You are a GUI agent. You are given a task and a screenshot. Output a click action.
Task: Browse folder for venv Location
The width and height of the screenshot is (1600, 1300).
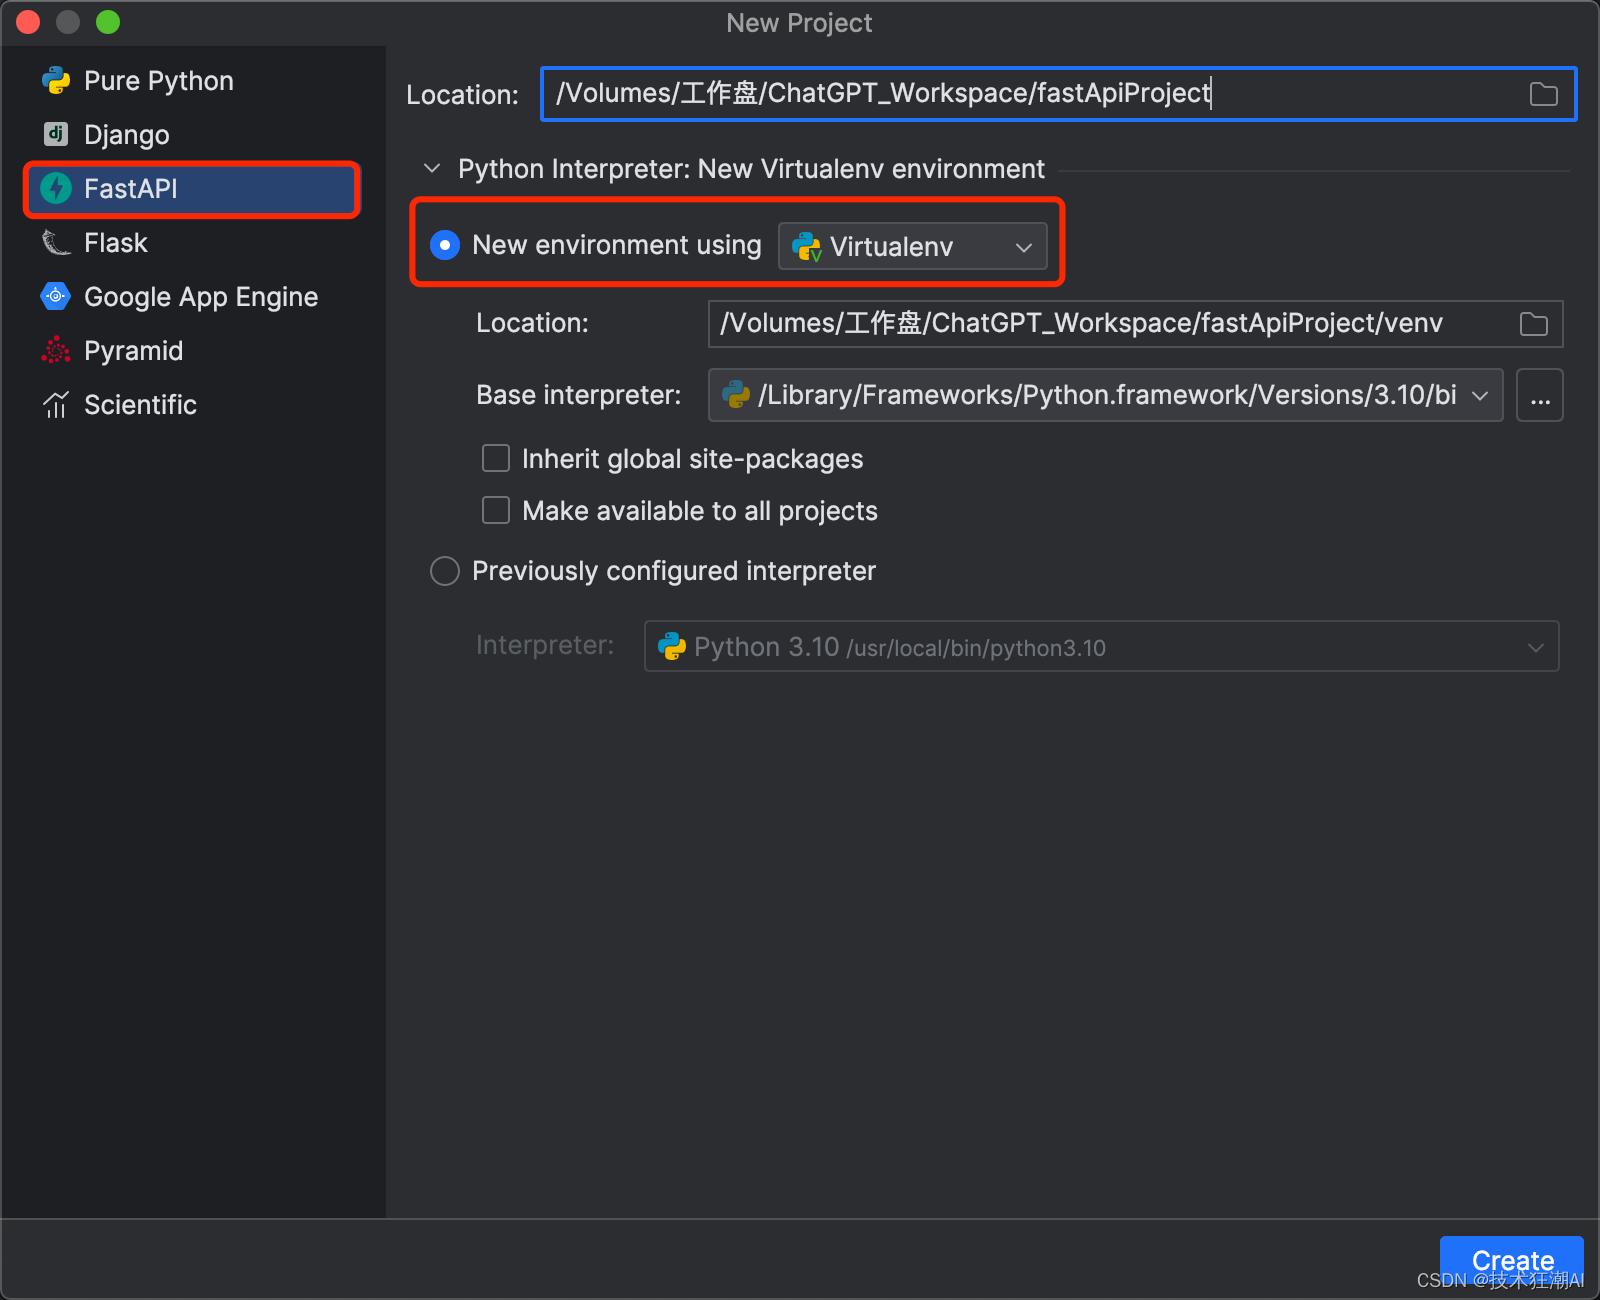[x=1534, y=324]
